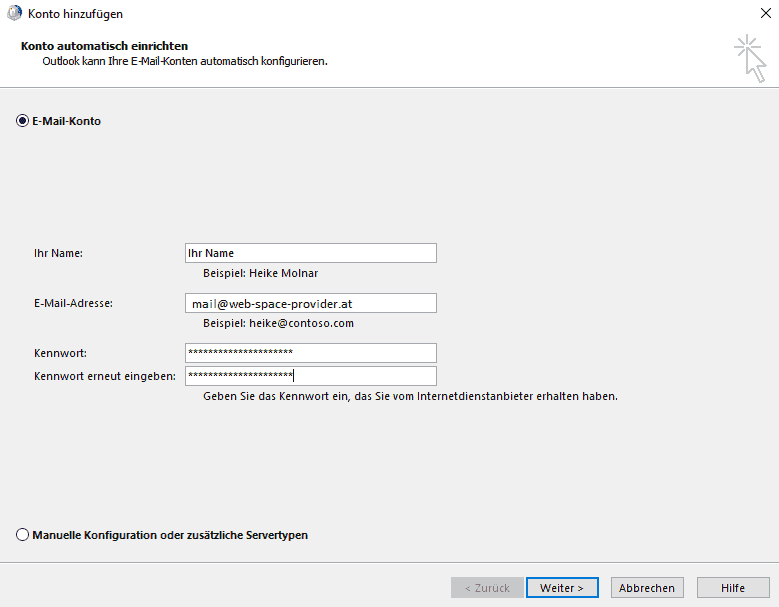This screenshot has height=607, width=779.
Task: Close the Konto hinzufügen dialog
Action: point(765,14)
